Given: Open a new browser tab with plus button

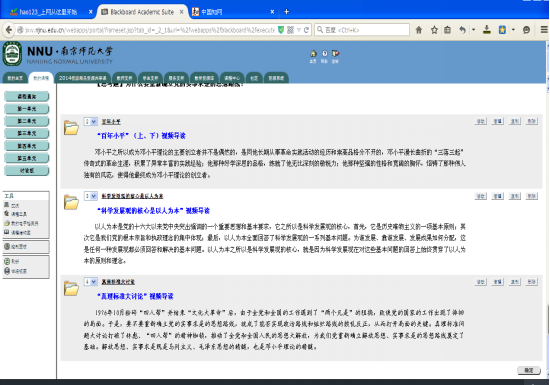Looking at the screenshot, I should point(286,12).
